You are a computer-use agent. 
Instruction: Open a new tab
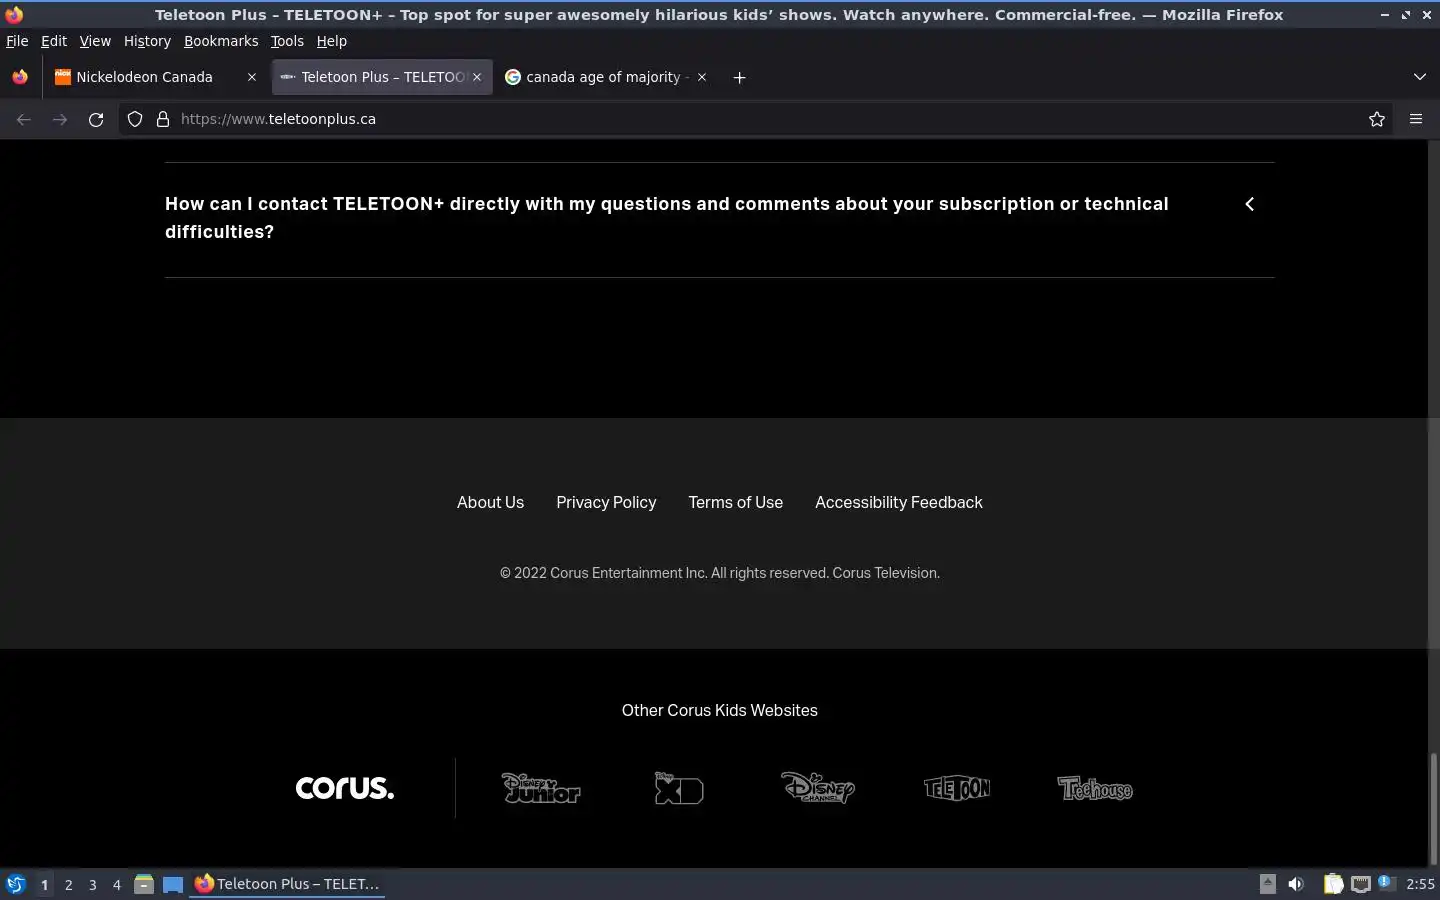(x=739, y=77)
